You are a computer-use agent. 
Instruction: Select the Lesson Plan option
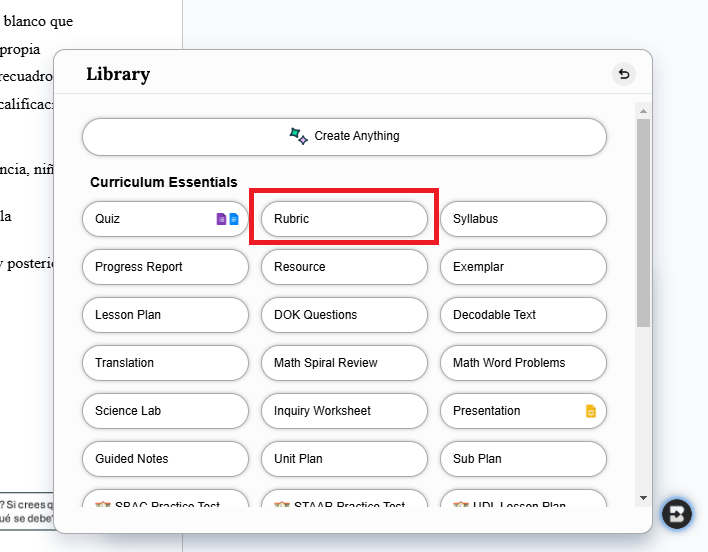pos(165,315)
